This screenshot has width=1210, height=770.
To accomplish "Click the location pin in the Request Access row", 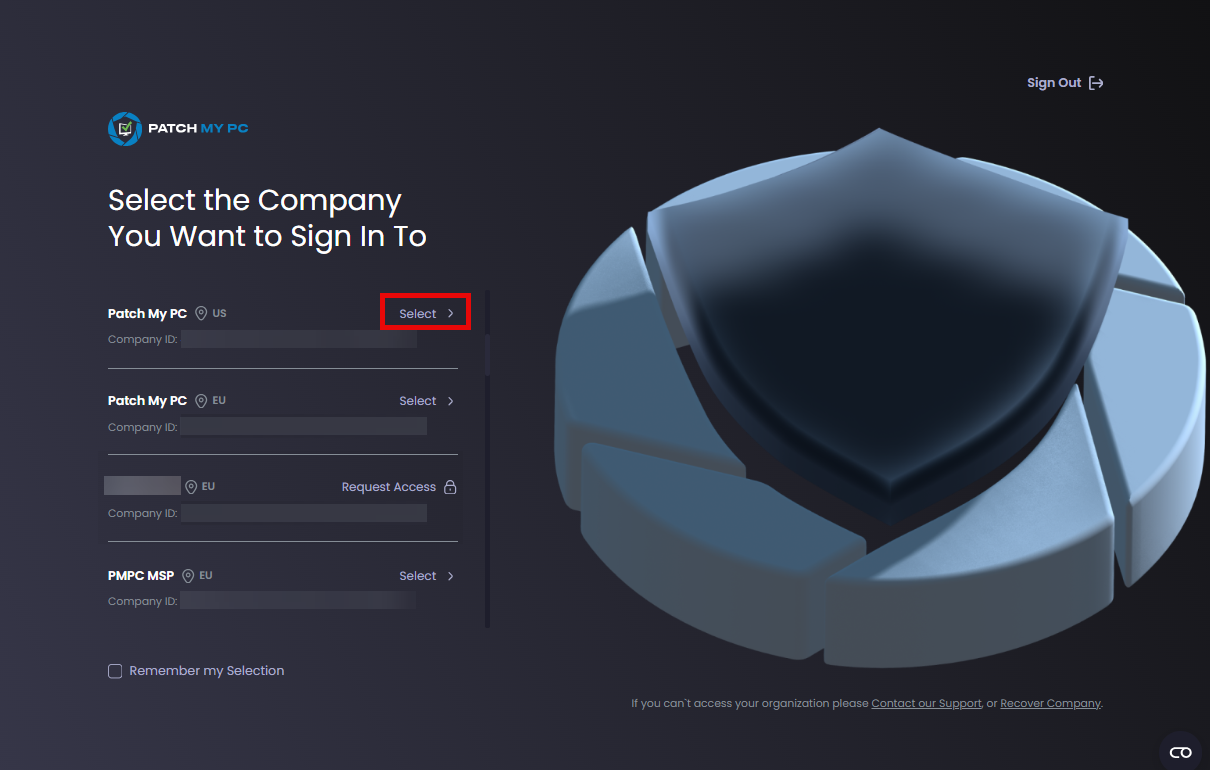I will coord(190,486).
